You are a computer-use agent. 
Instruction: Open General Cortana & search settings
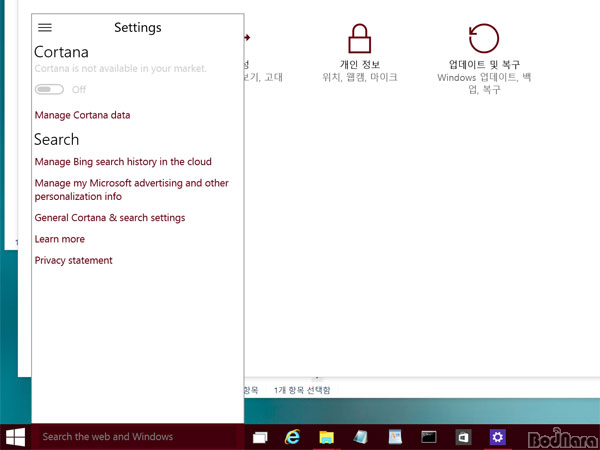110,218
